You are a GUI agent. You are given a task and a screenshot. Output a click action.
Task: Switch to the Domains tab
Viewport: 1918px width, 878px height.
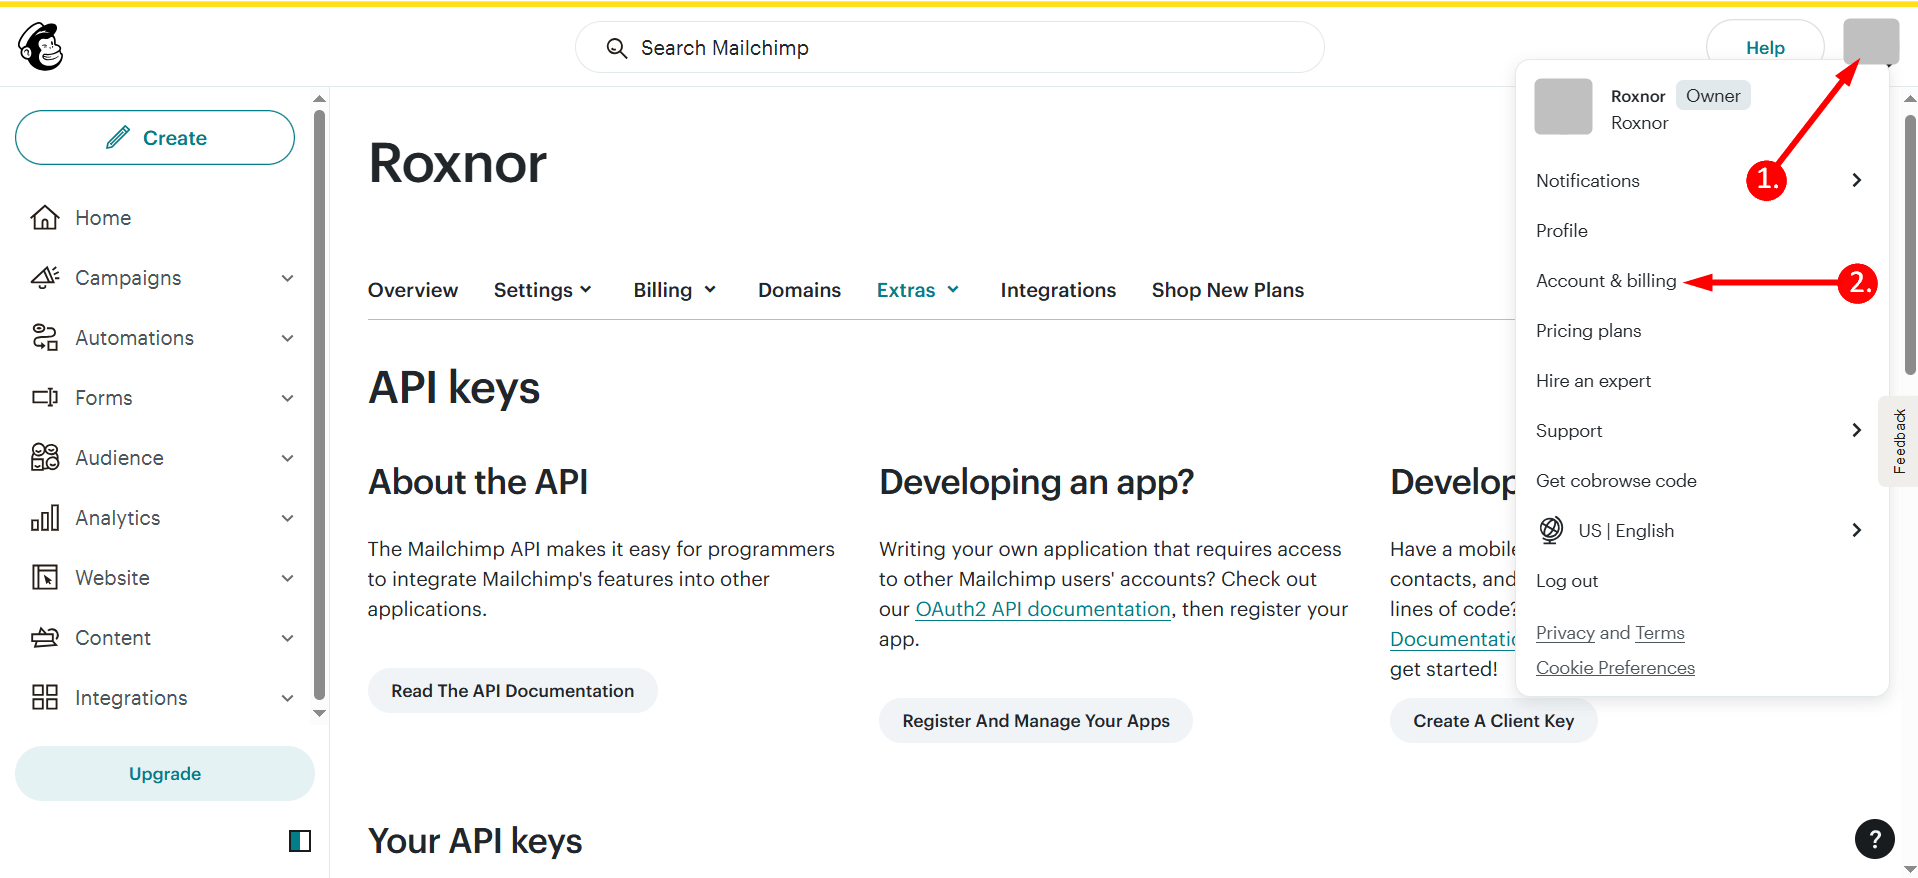[x=799, y=290]
